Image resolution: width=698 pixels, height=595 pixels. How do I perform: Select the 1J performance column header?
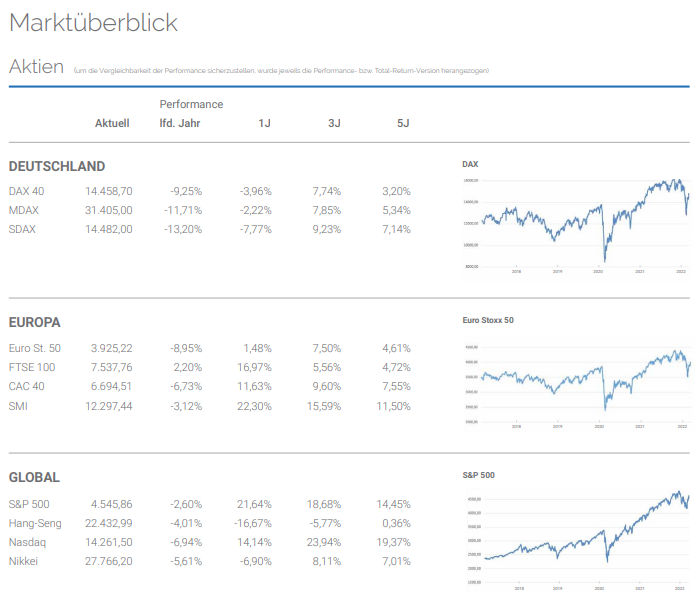264,123
